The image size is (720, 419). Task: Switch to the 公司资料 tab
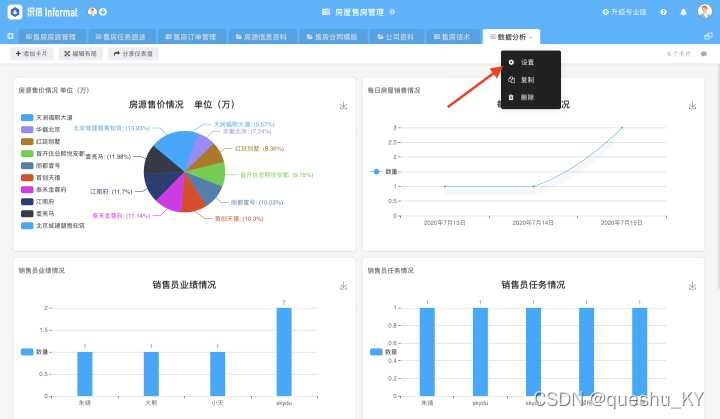pyautogui.click(x=395, y=37)
